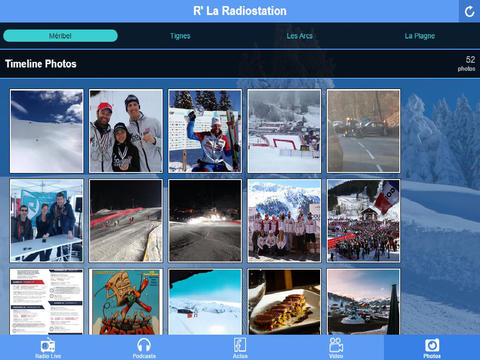Open the orange illustrated poster thumbnail
This screenshot has width=480, height=360.
point(126,302)
